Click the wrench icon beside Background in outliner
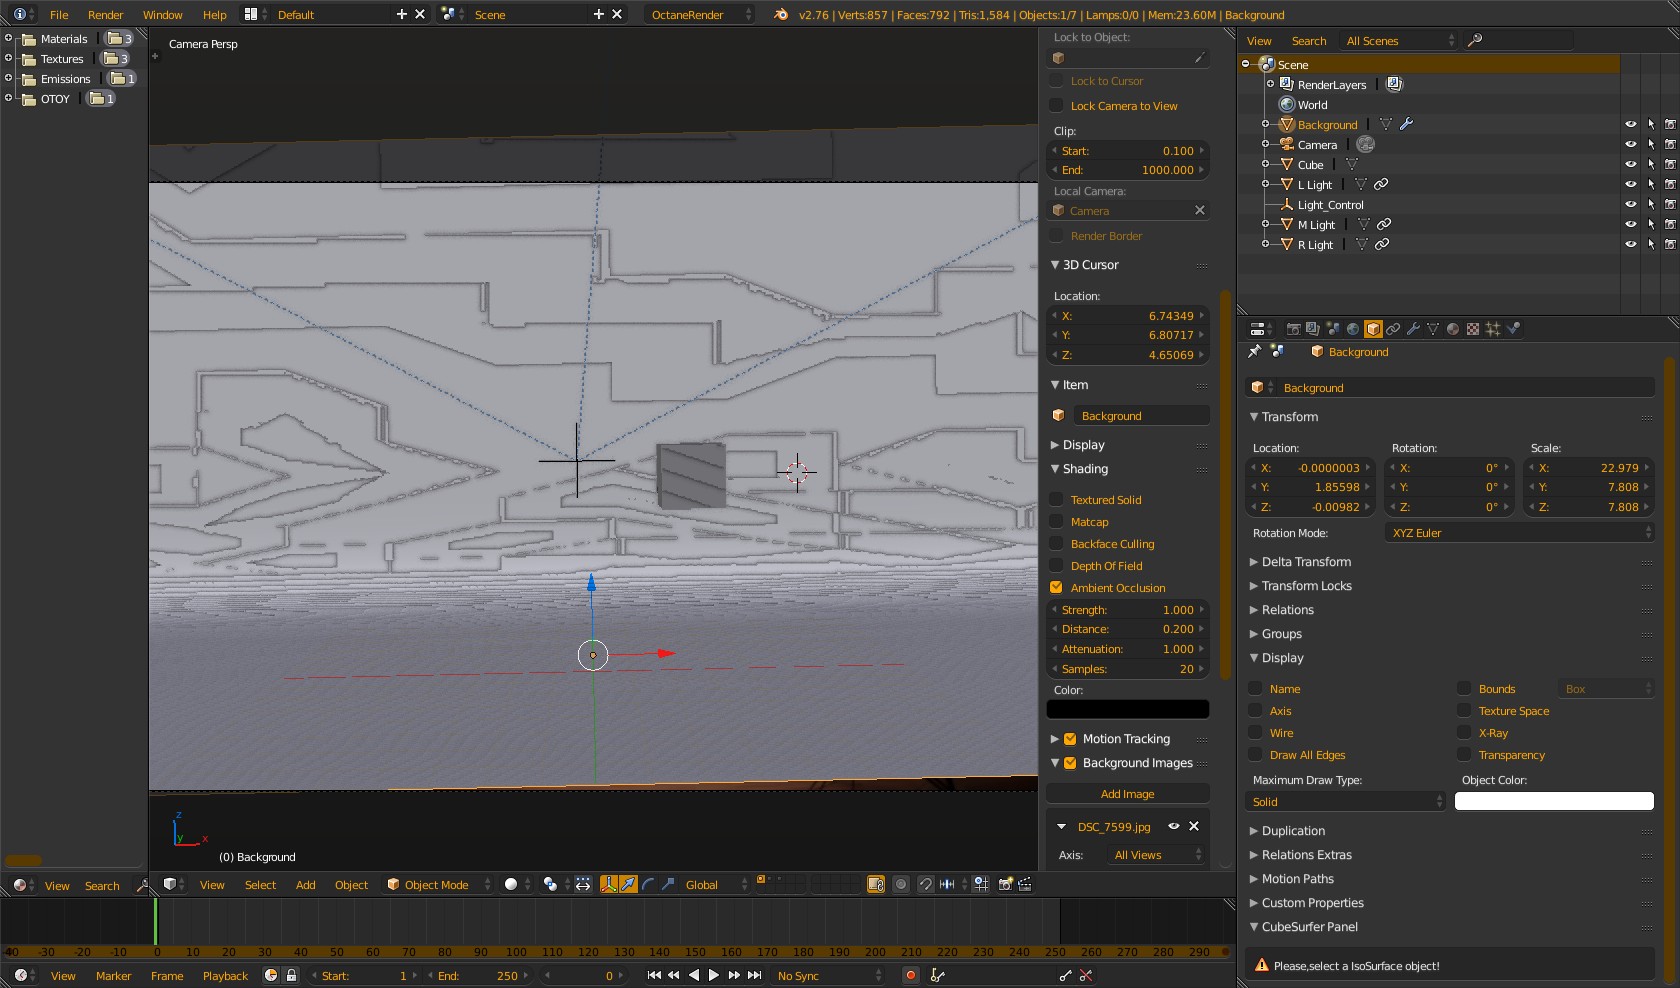Screen dimensions: 1680x988 (1406, 124)
